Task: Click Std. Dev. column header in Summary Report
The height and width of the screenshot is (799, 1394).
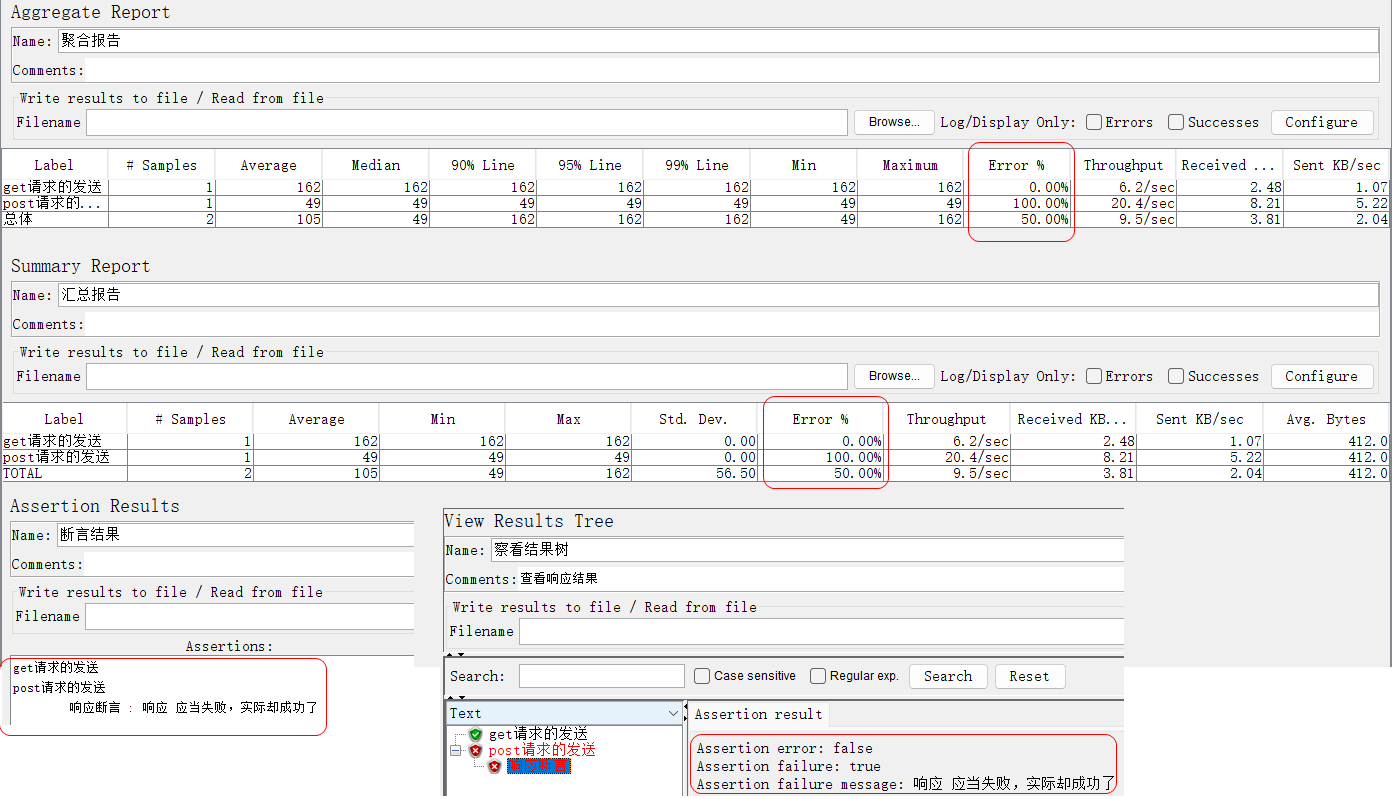Action: [x=694, y=419]
